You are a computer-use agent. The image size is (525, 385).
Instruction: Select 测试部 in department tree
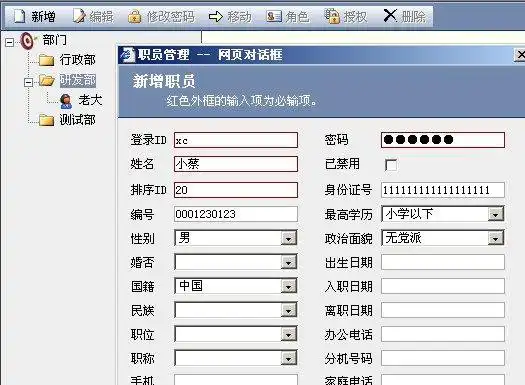[x=78, y=120]
